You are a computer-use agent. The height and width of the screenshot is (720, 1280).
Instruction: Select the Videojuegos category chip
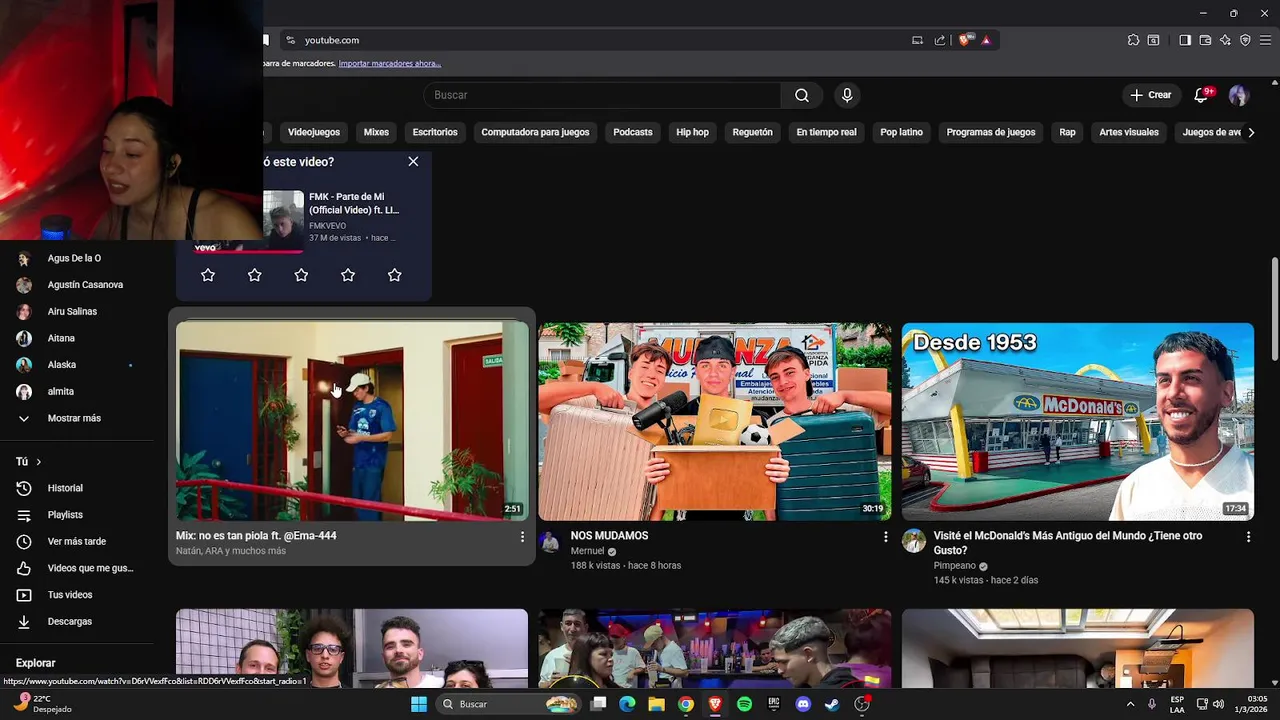[x=314, y=132]
